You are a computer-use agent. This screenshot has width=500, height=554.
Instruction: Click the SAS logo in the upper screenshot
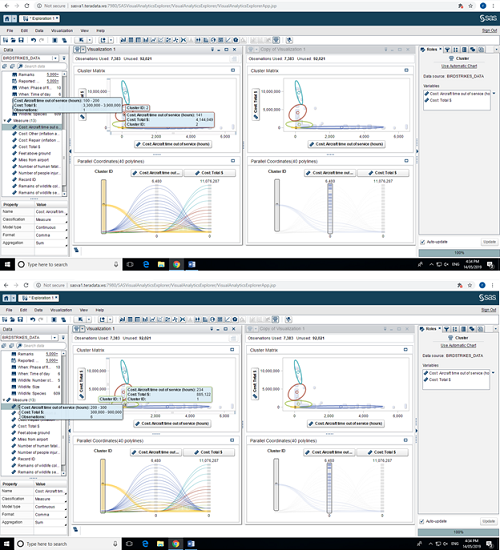coord(488,18)
